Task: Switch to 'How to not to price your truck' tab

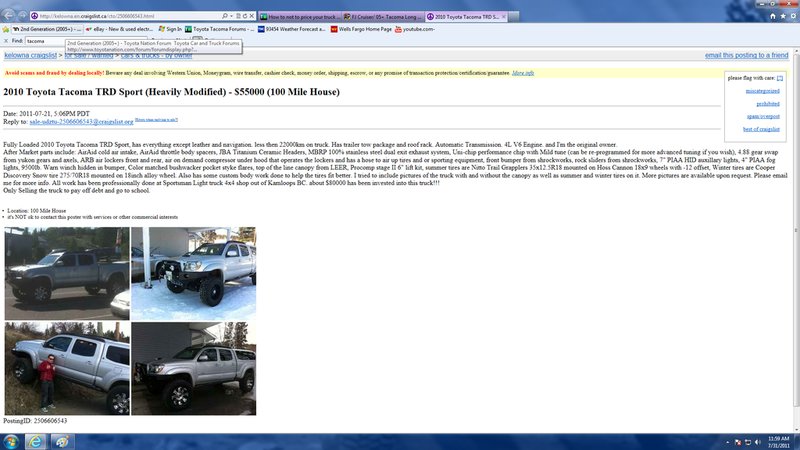Action: coord(299,17)
